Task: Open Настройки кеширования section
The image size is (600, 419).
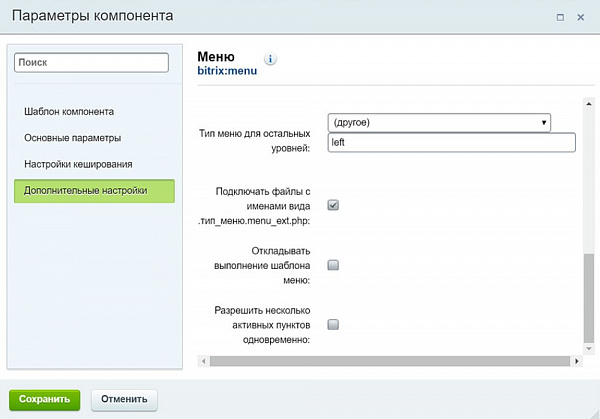Action: pos(78,164)
